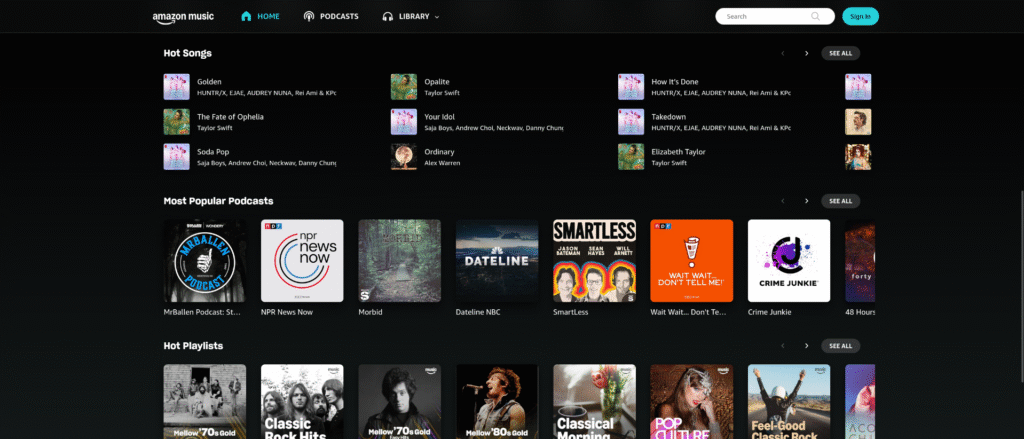1024x439 pixels.
Task: Advance Hot Playlists carousel with right arrow
Action: click(806, 346)
